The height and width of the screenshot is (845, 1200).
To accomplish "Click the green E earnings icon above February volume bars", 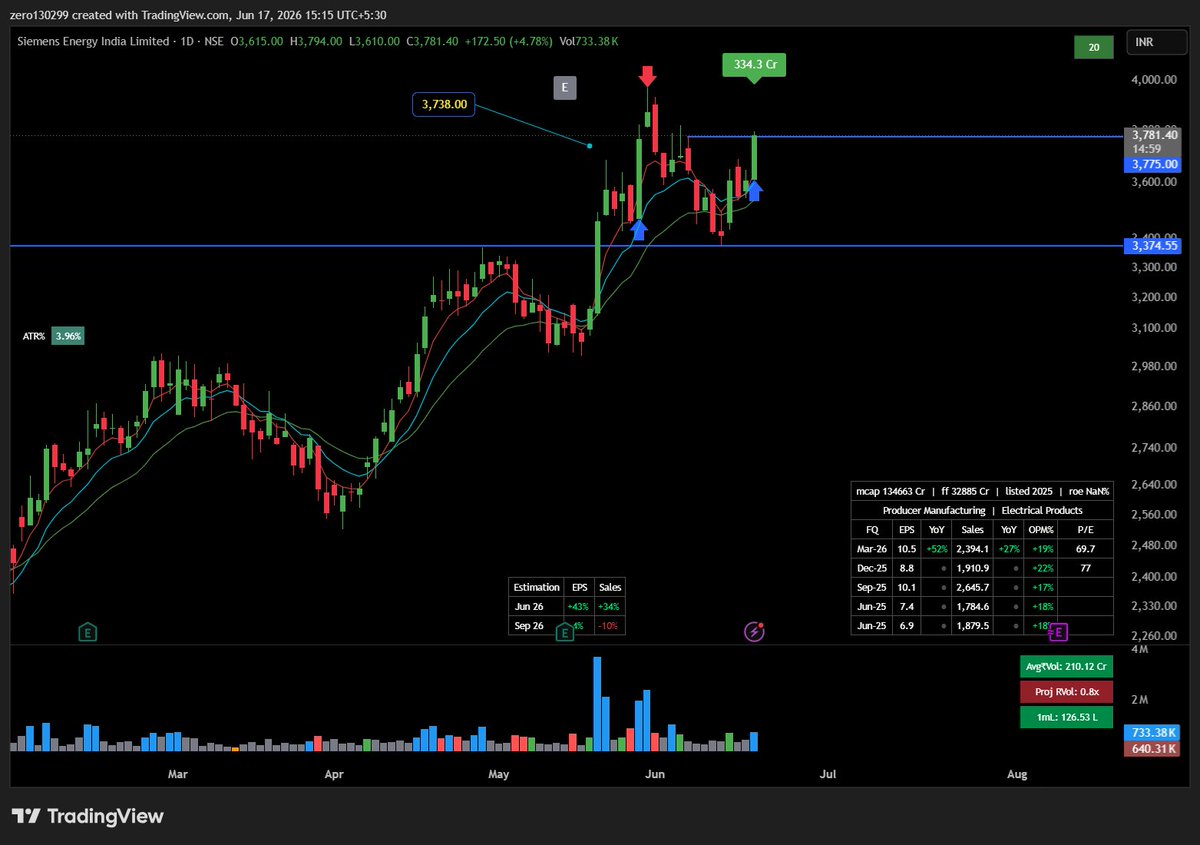I will click(x=88, y=631).
